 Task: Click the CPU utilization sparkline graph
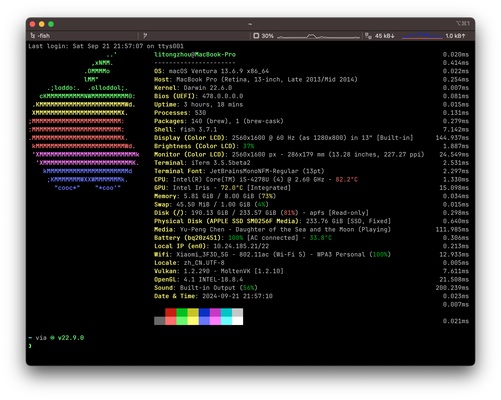(x=318, y=36)
